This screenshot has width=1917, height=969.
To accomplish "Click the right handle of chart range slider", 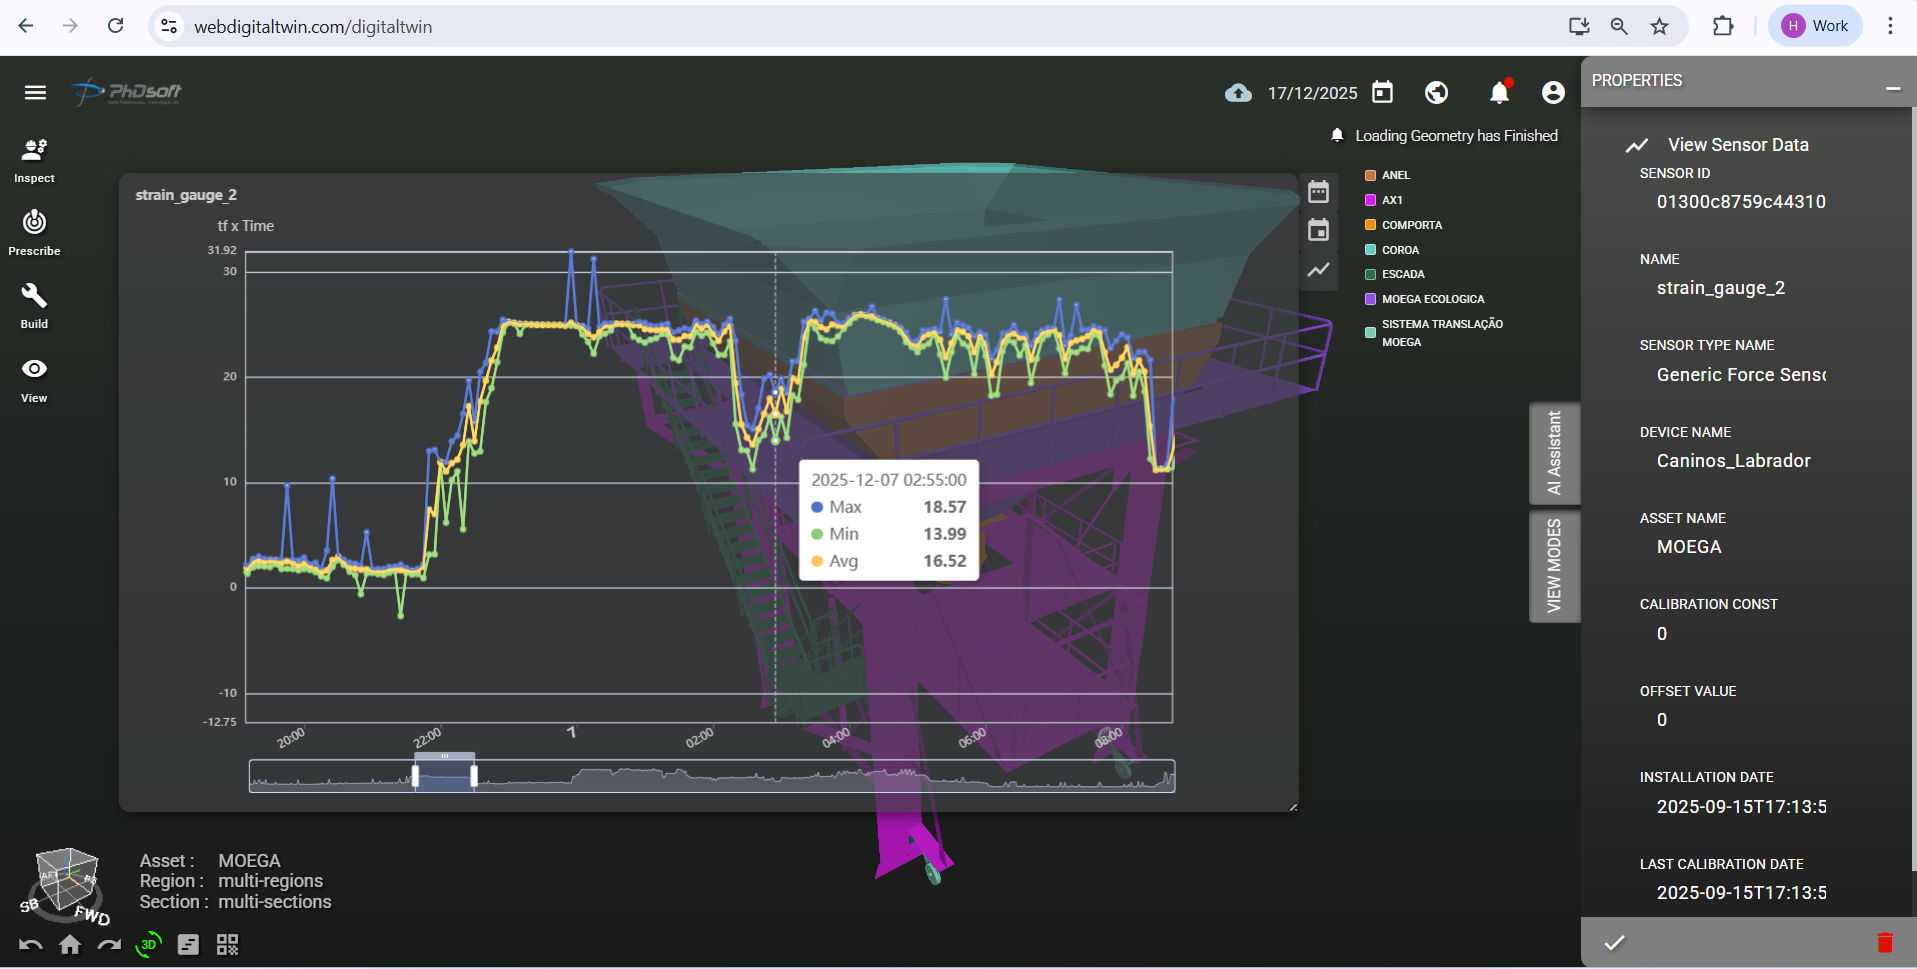I will [x=474, y=776].
